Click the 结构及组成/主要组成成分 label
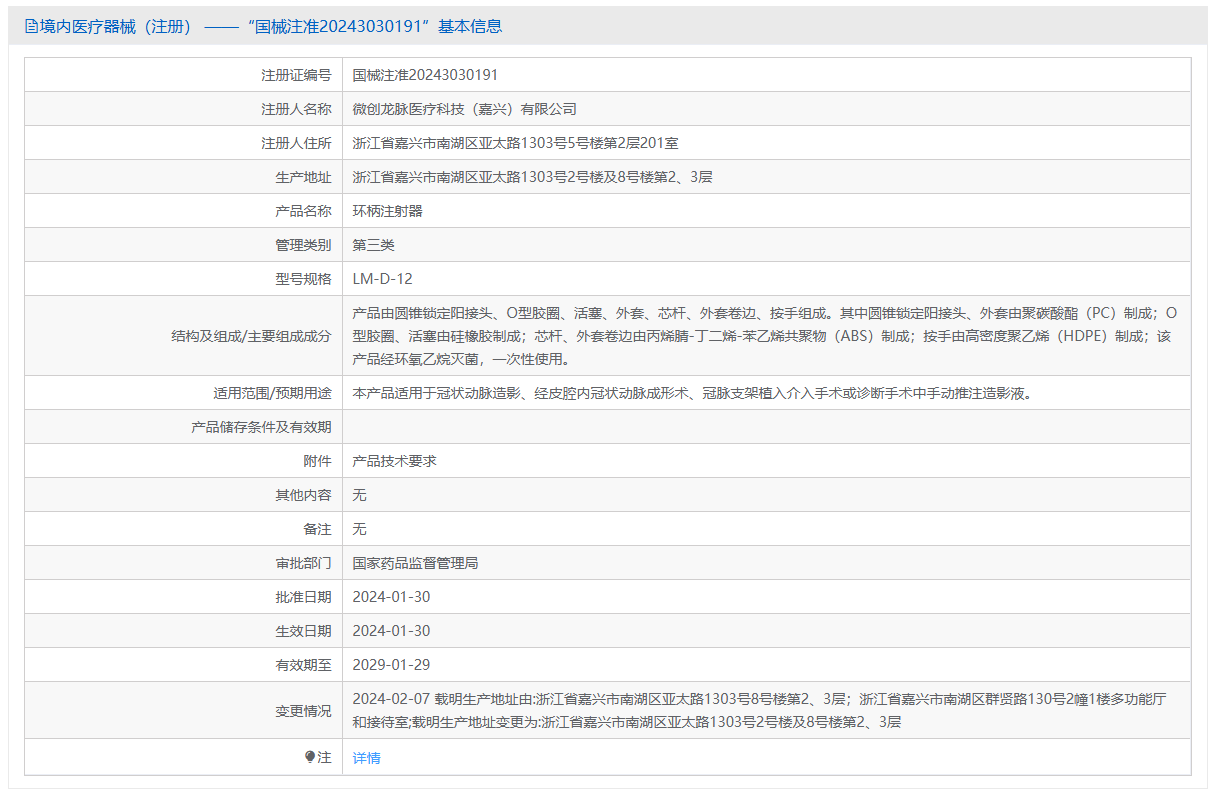Image resolution: width=1213 pixels, height=798 pixels. pyautogui.click(x=251, y=336)
